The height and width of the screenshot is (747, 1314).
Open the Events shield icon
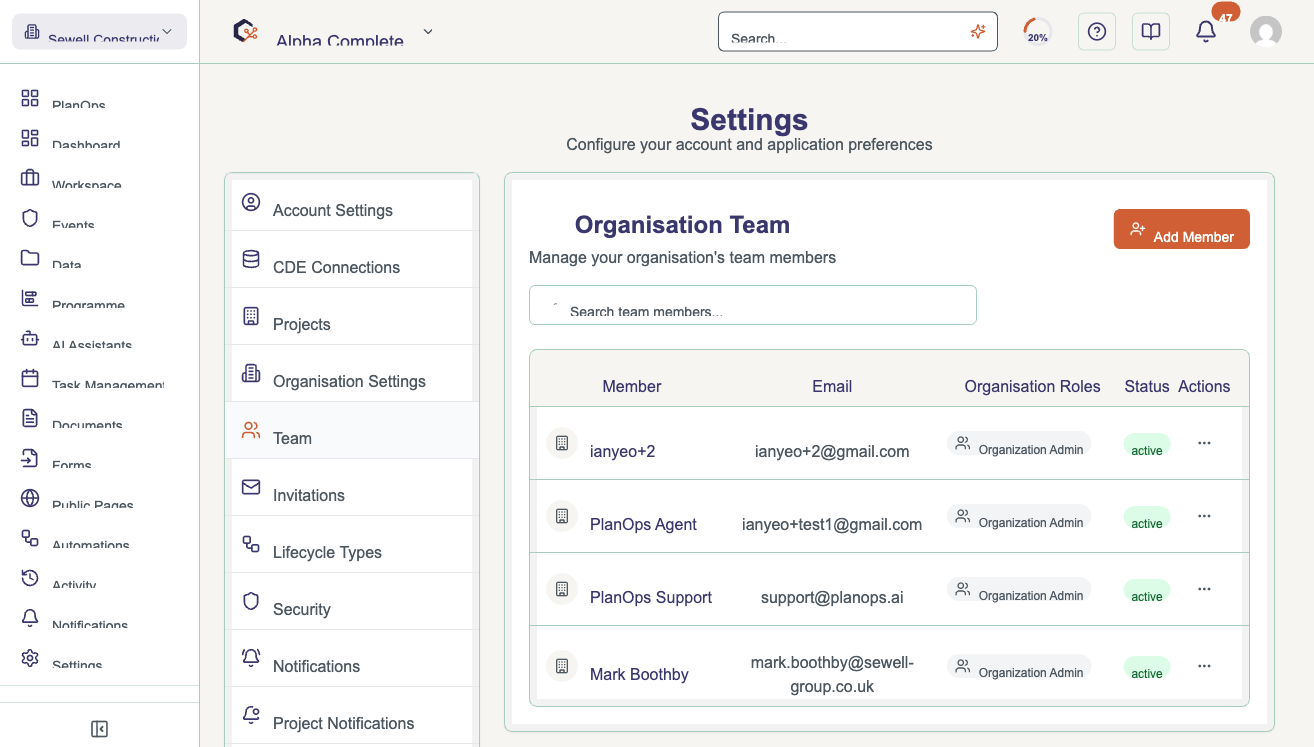[30, 218]
